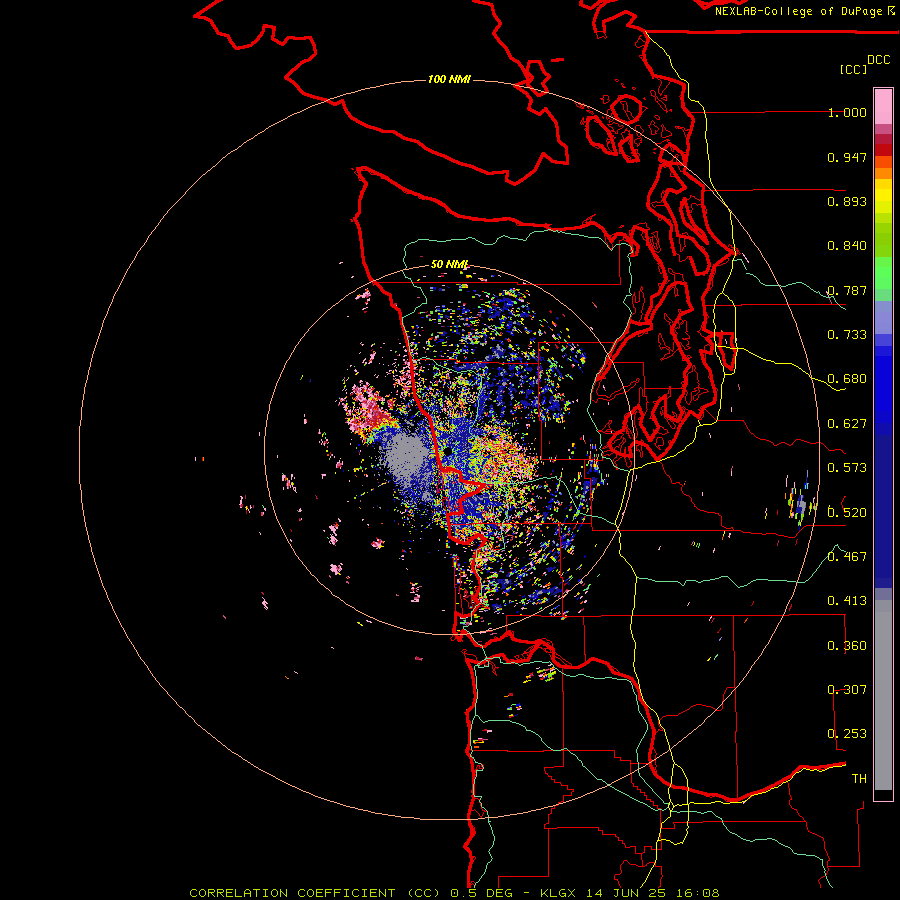Select the 0.680 scale value

click(x=847, y=379)
